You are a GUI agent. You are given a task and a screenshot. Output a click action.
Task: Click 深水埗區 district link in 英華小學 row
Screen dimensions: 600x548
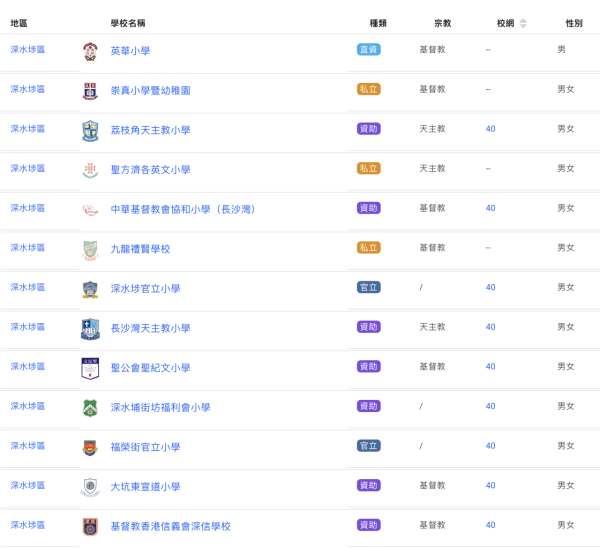pyautogui.click(x=28, y=50)
